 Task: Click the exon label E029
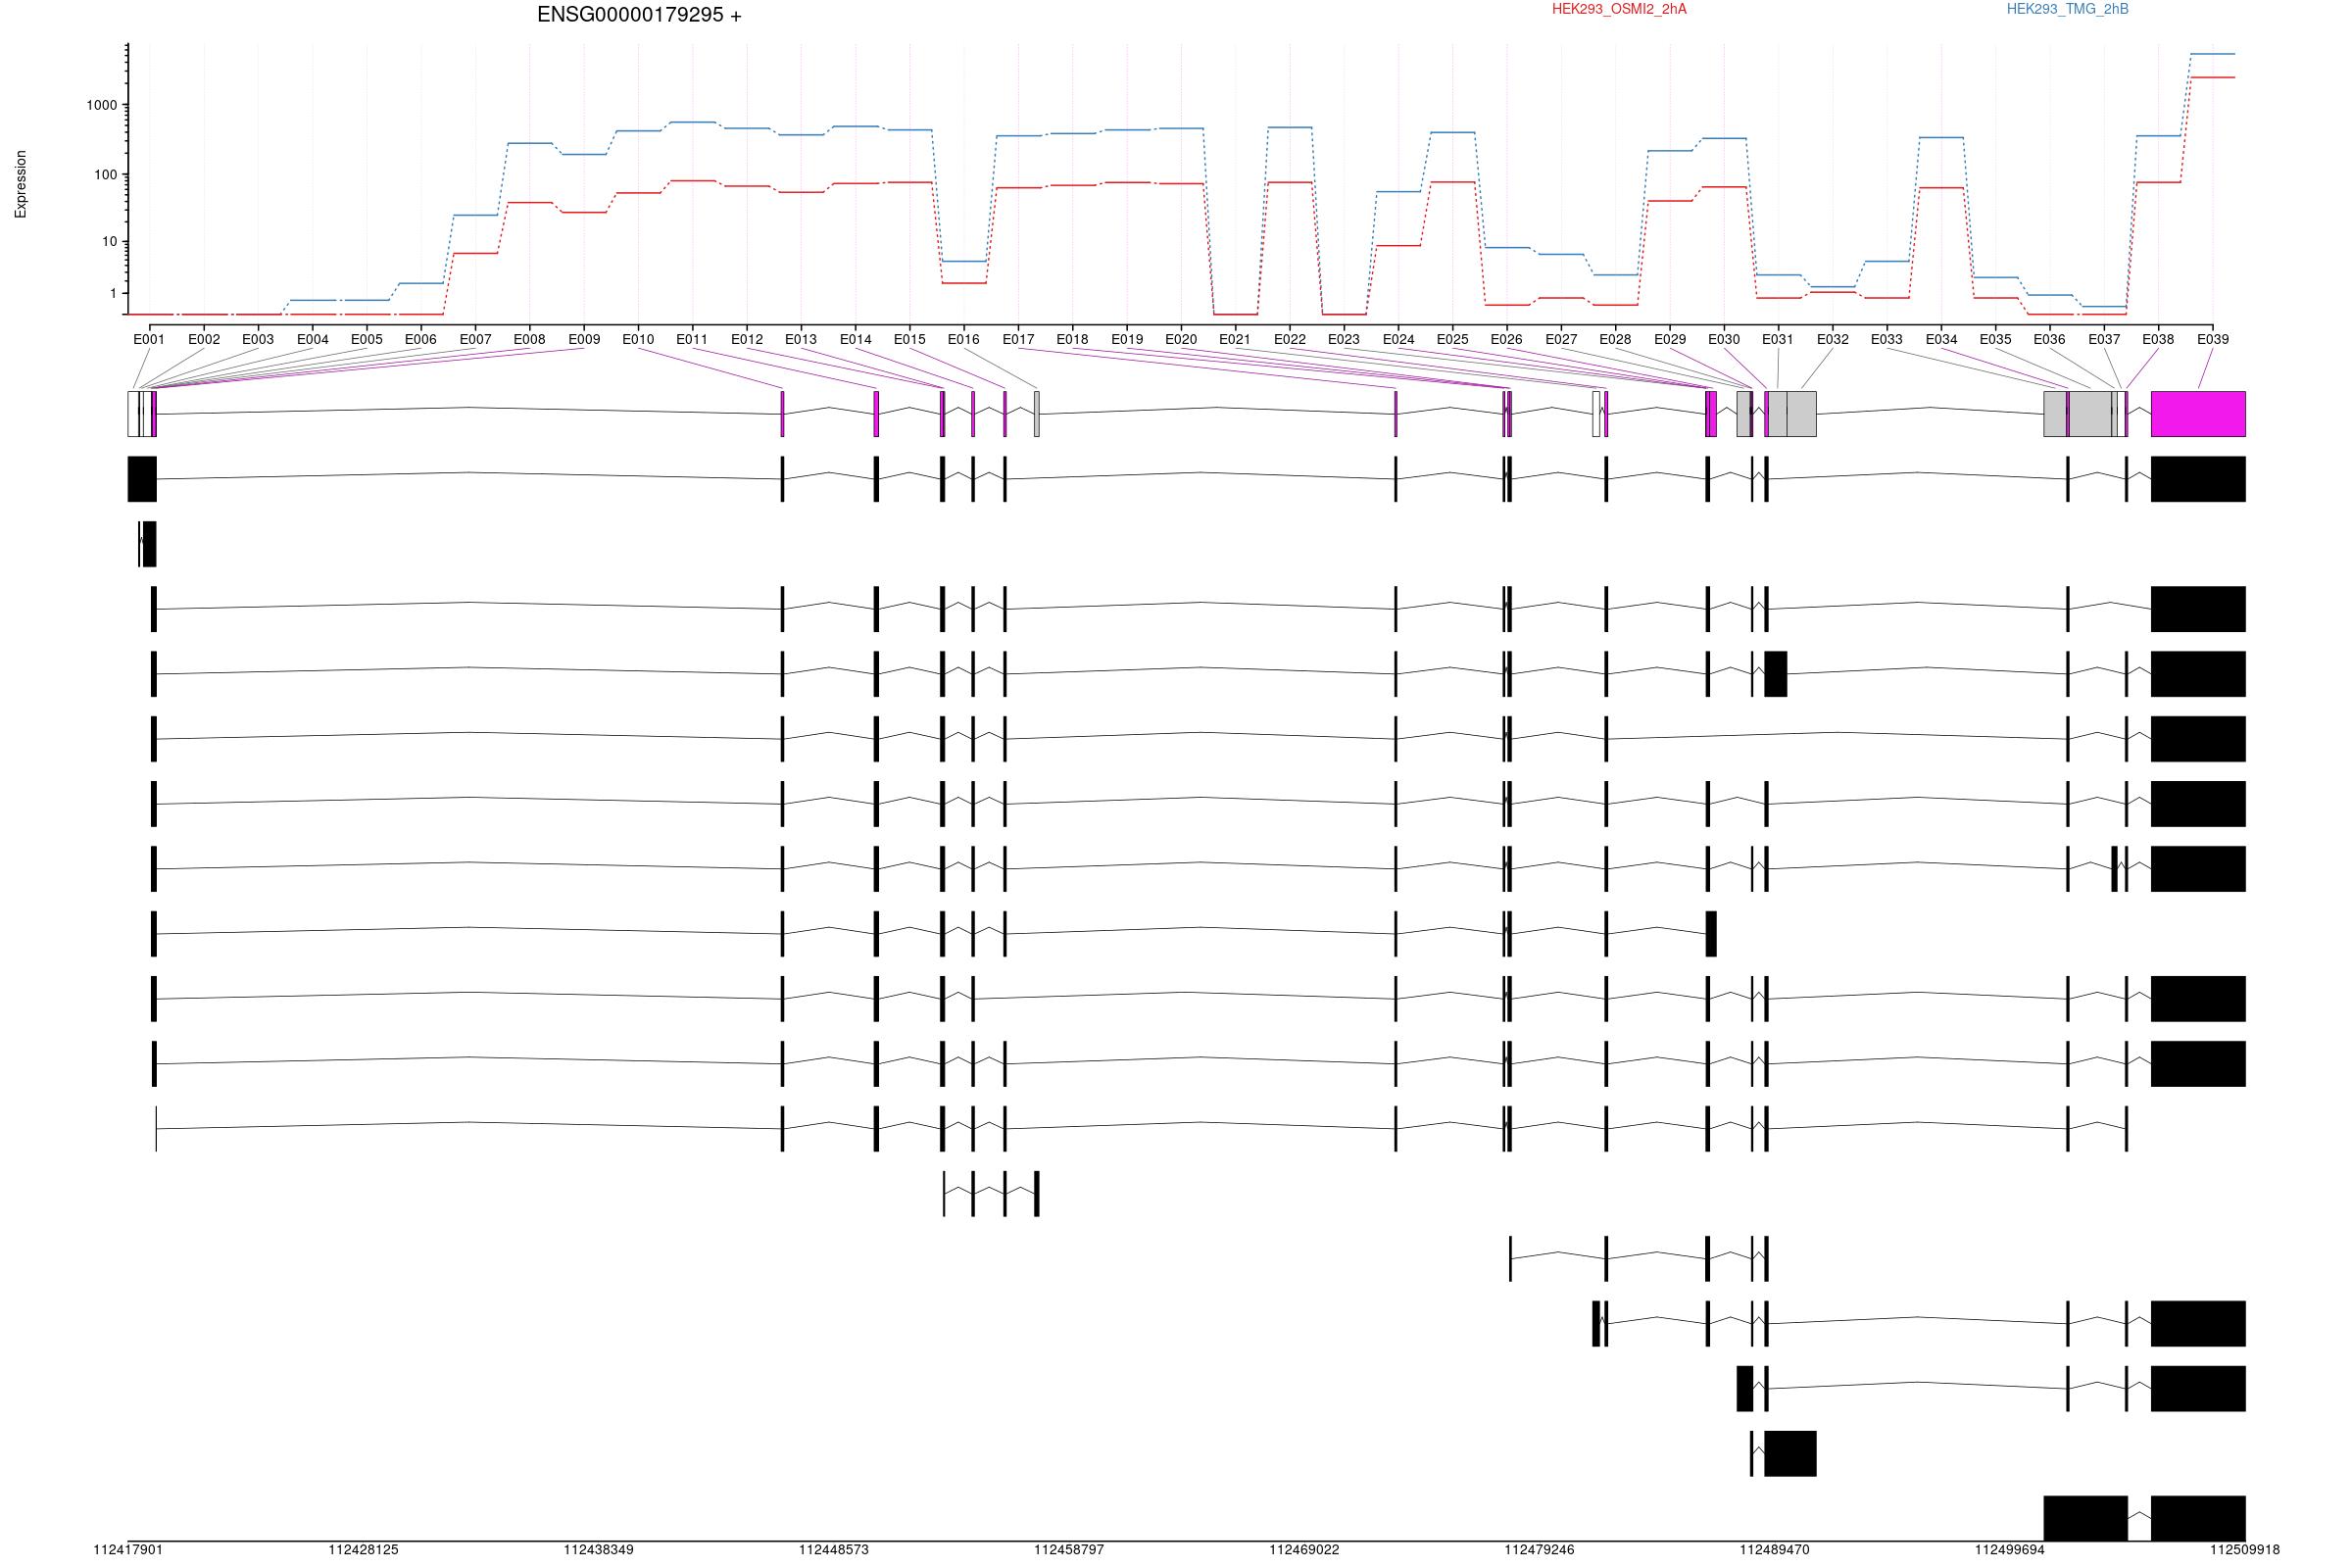[1670, 339]
